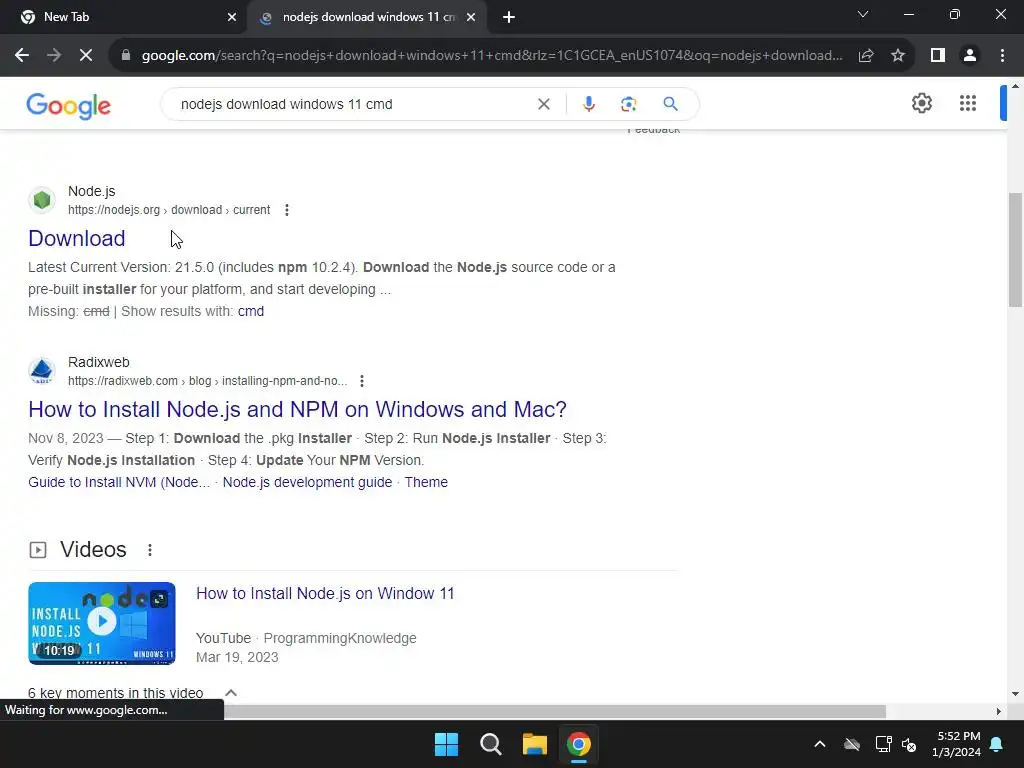Image resolution: width=1024 pixels, height=768 pixels.
Task: Open the notifications bell
Action: tap(997, 744)
